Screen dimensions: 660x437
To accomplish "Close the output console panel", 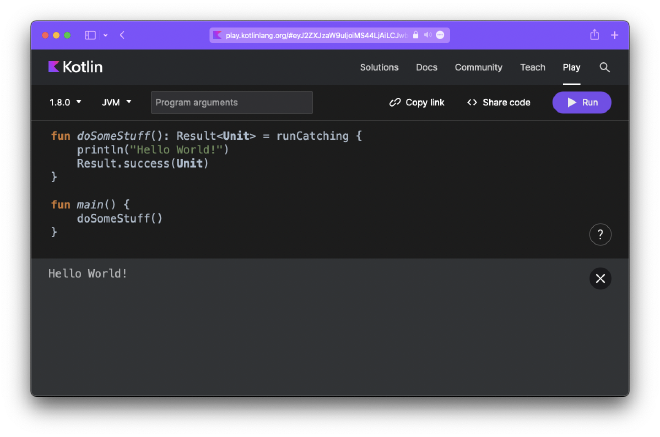I will click(600, 279).
